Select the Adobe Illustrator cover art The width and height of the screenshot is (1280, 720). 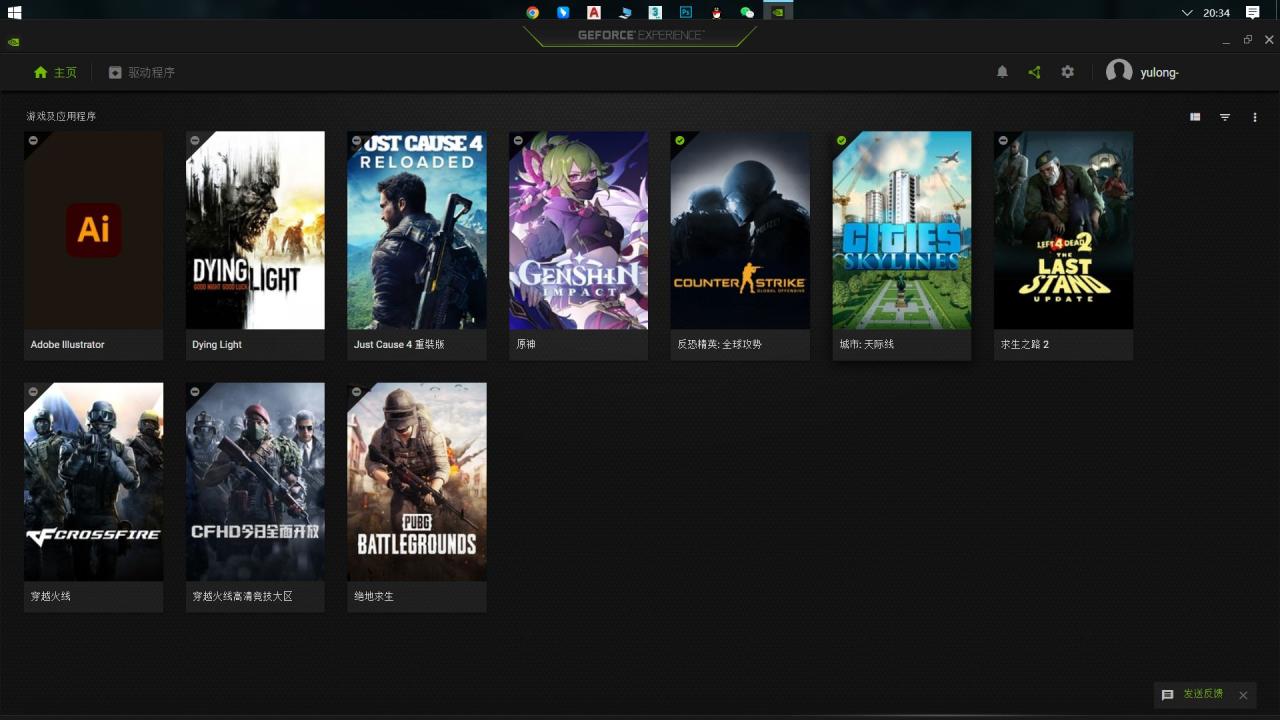point(94,230)
